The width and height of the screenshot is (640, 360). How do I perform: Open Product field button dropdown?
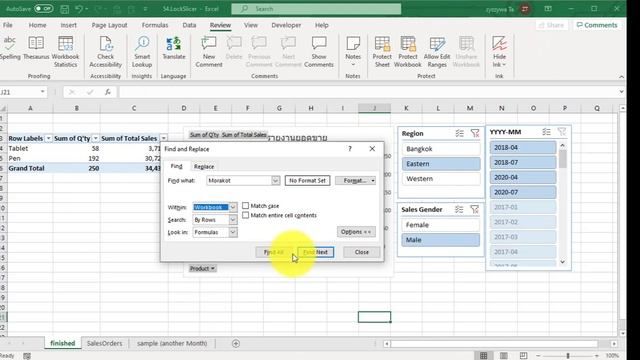click(202, 269)
